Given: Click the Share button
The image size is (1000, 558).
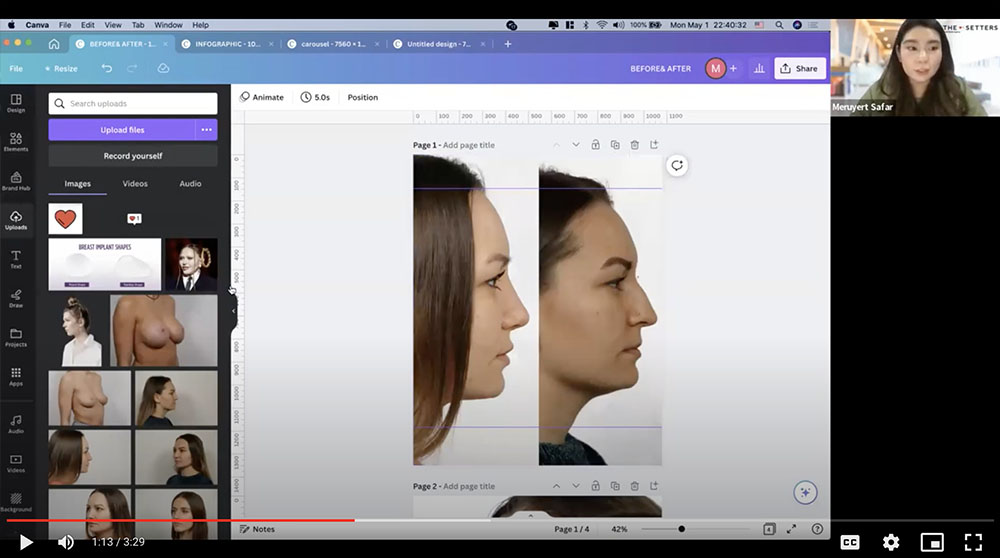Looking at the screenshot, I should [800, 68].
